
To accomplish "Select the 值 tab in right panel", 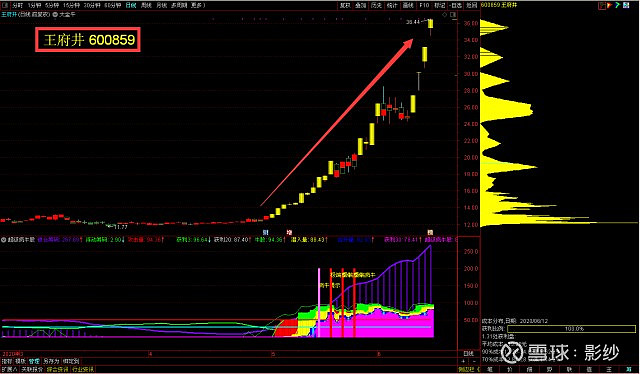I will tap(589, 369).
